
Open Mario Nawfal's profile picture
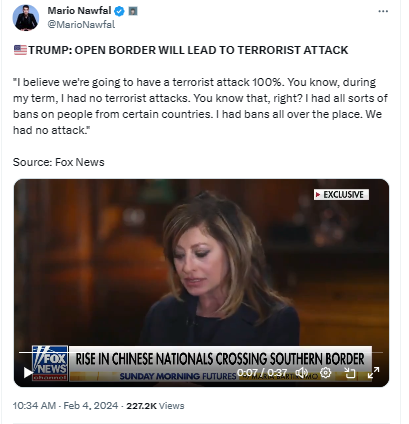[26, 18]
